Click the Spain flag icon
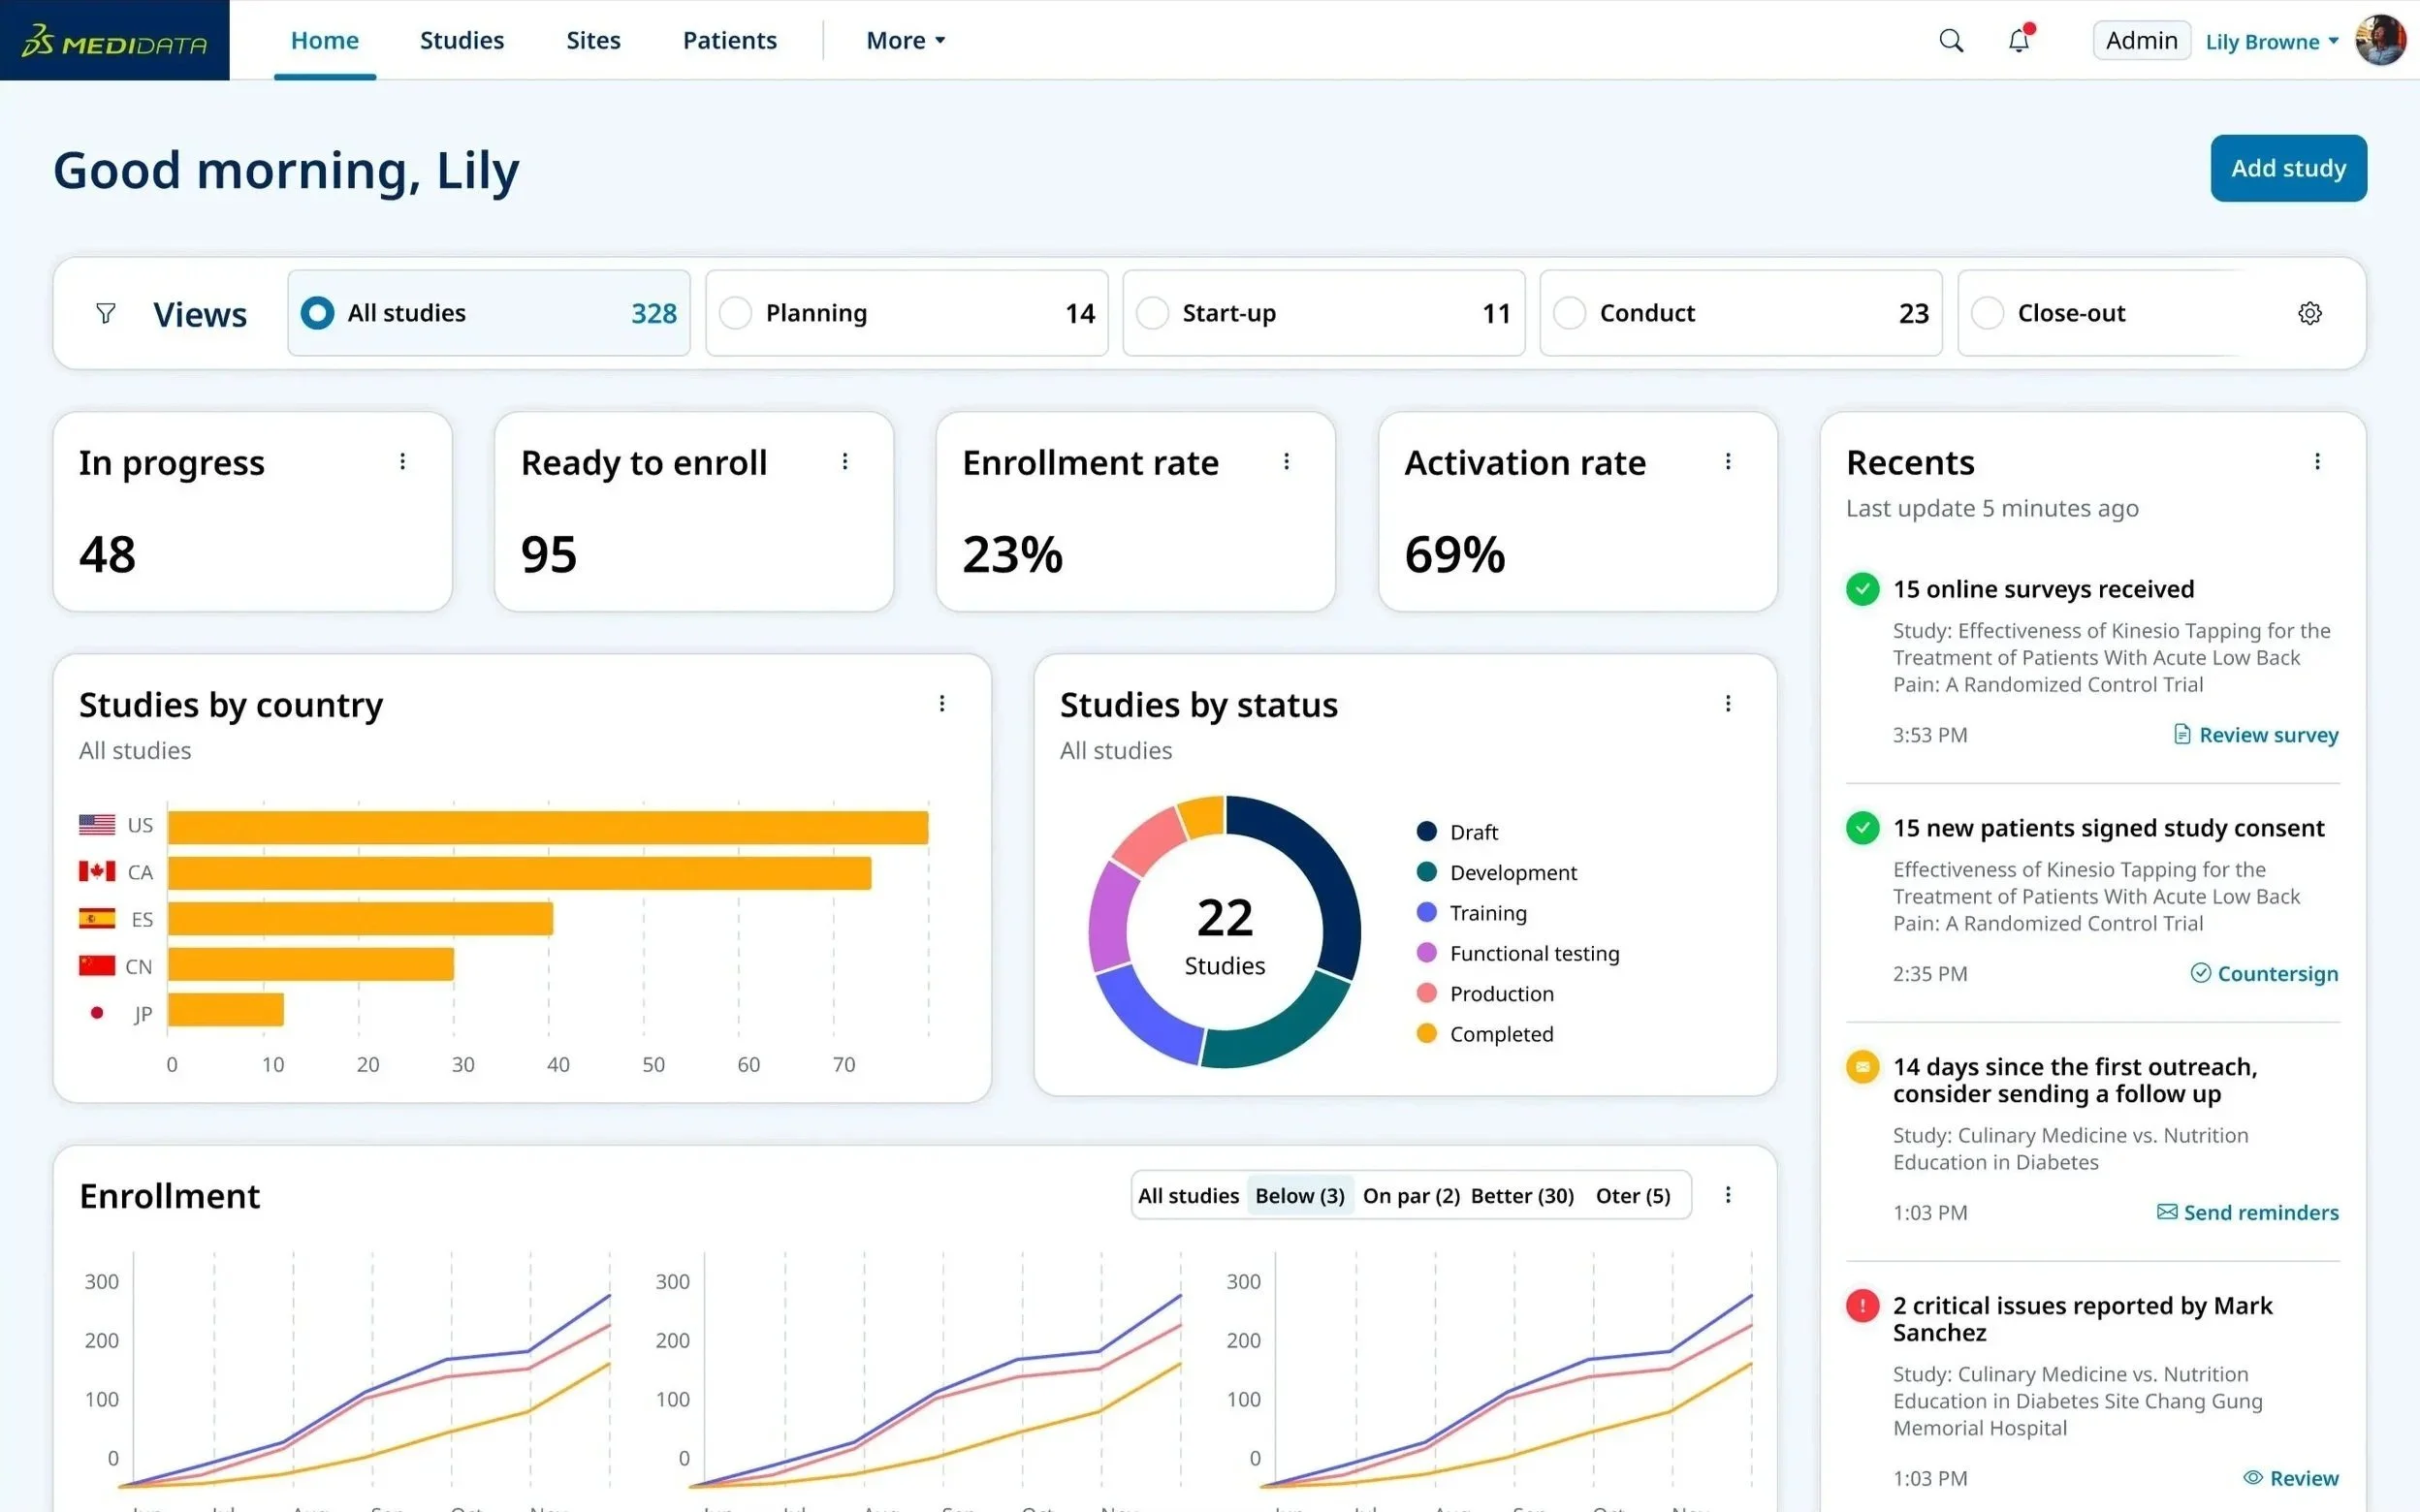The width and height of the screenshot is (2420, 1512). (x=97, y=918)
